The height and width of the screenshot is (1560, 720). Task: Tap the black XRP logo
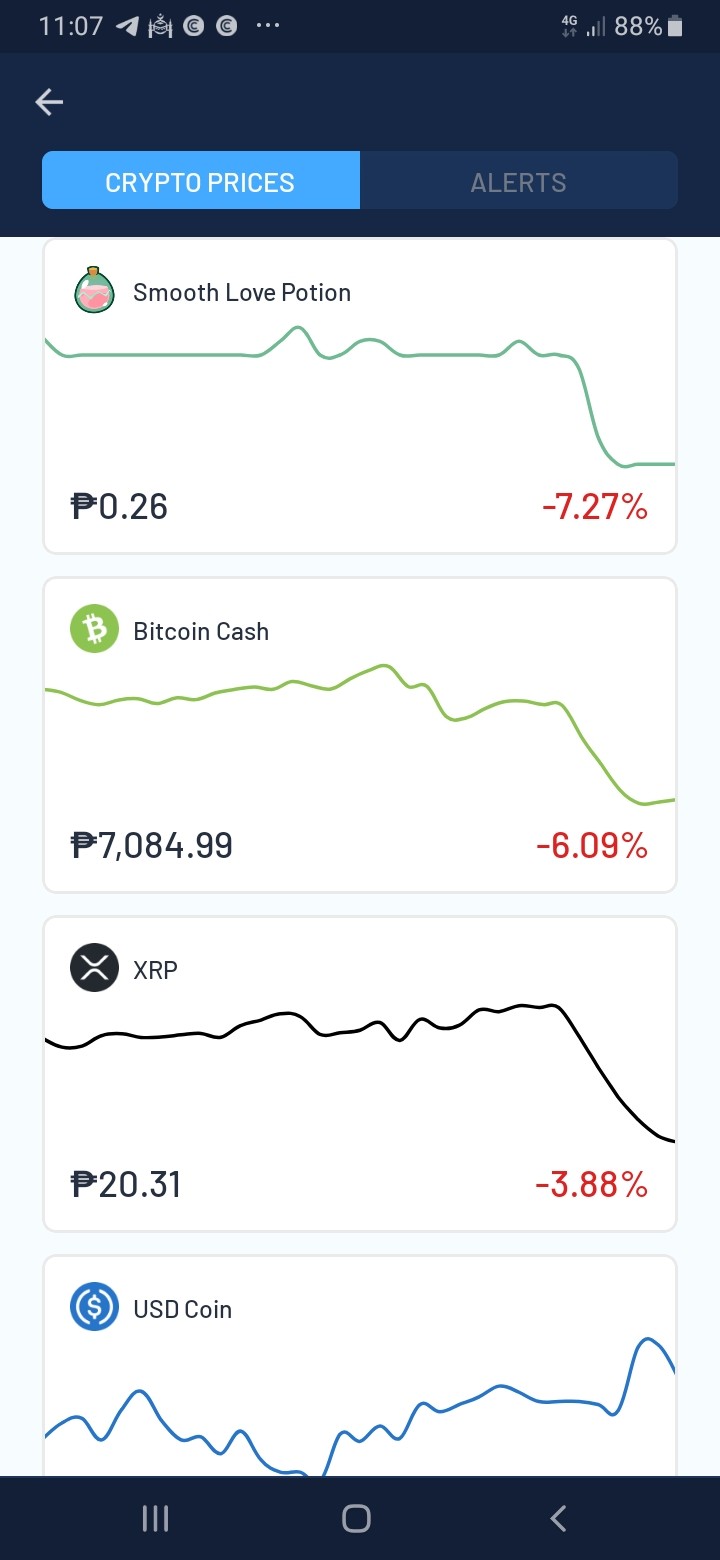coord(95,968)
